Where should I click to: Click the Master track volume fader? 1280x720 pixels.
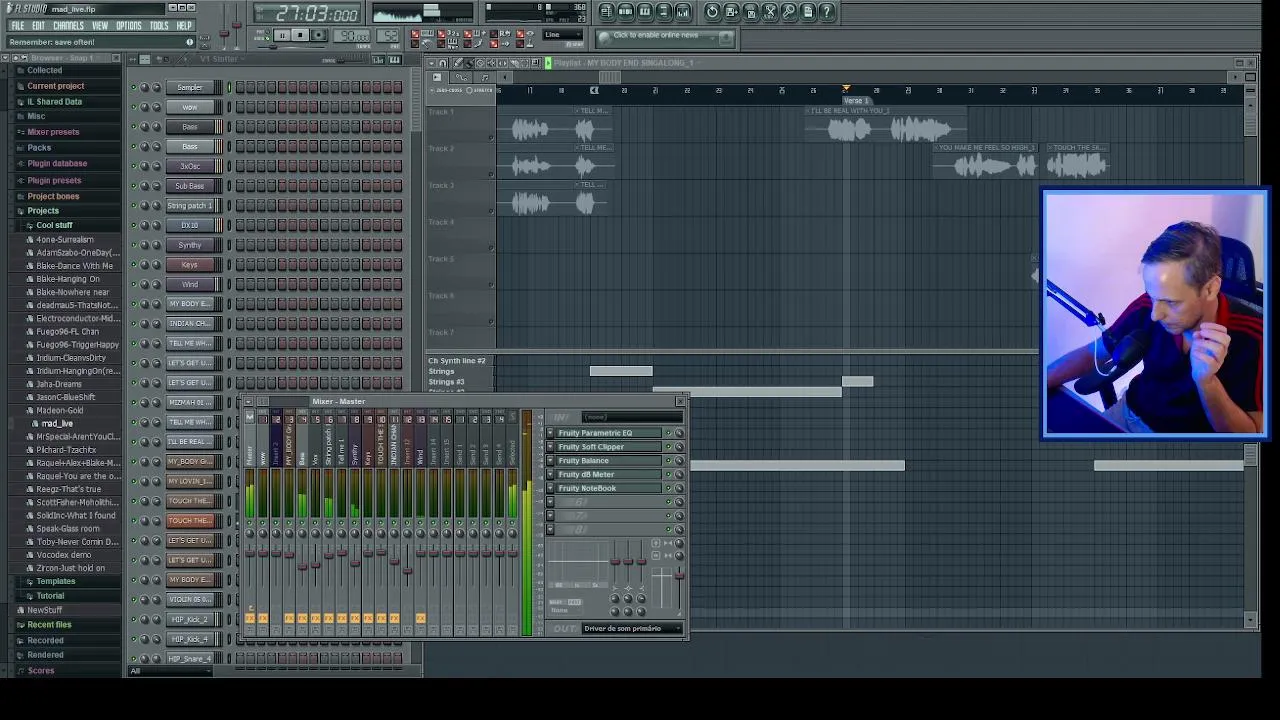coord(250,553)
